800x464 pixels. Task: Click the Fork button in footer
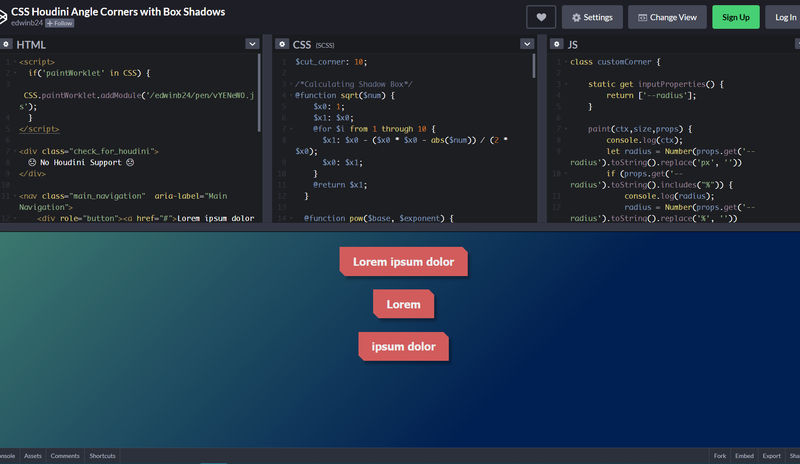[x=720, y=456]
